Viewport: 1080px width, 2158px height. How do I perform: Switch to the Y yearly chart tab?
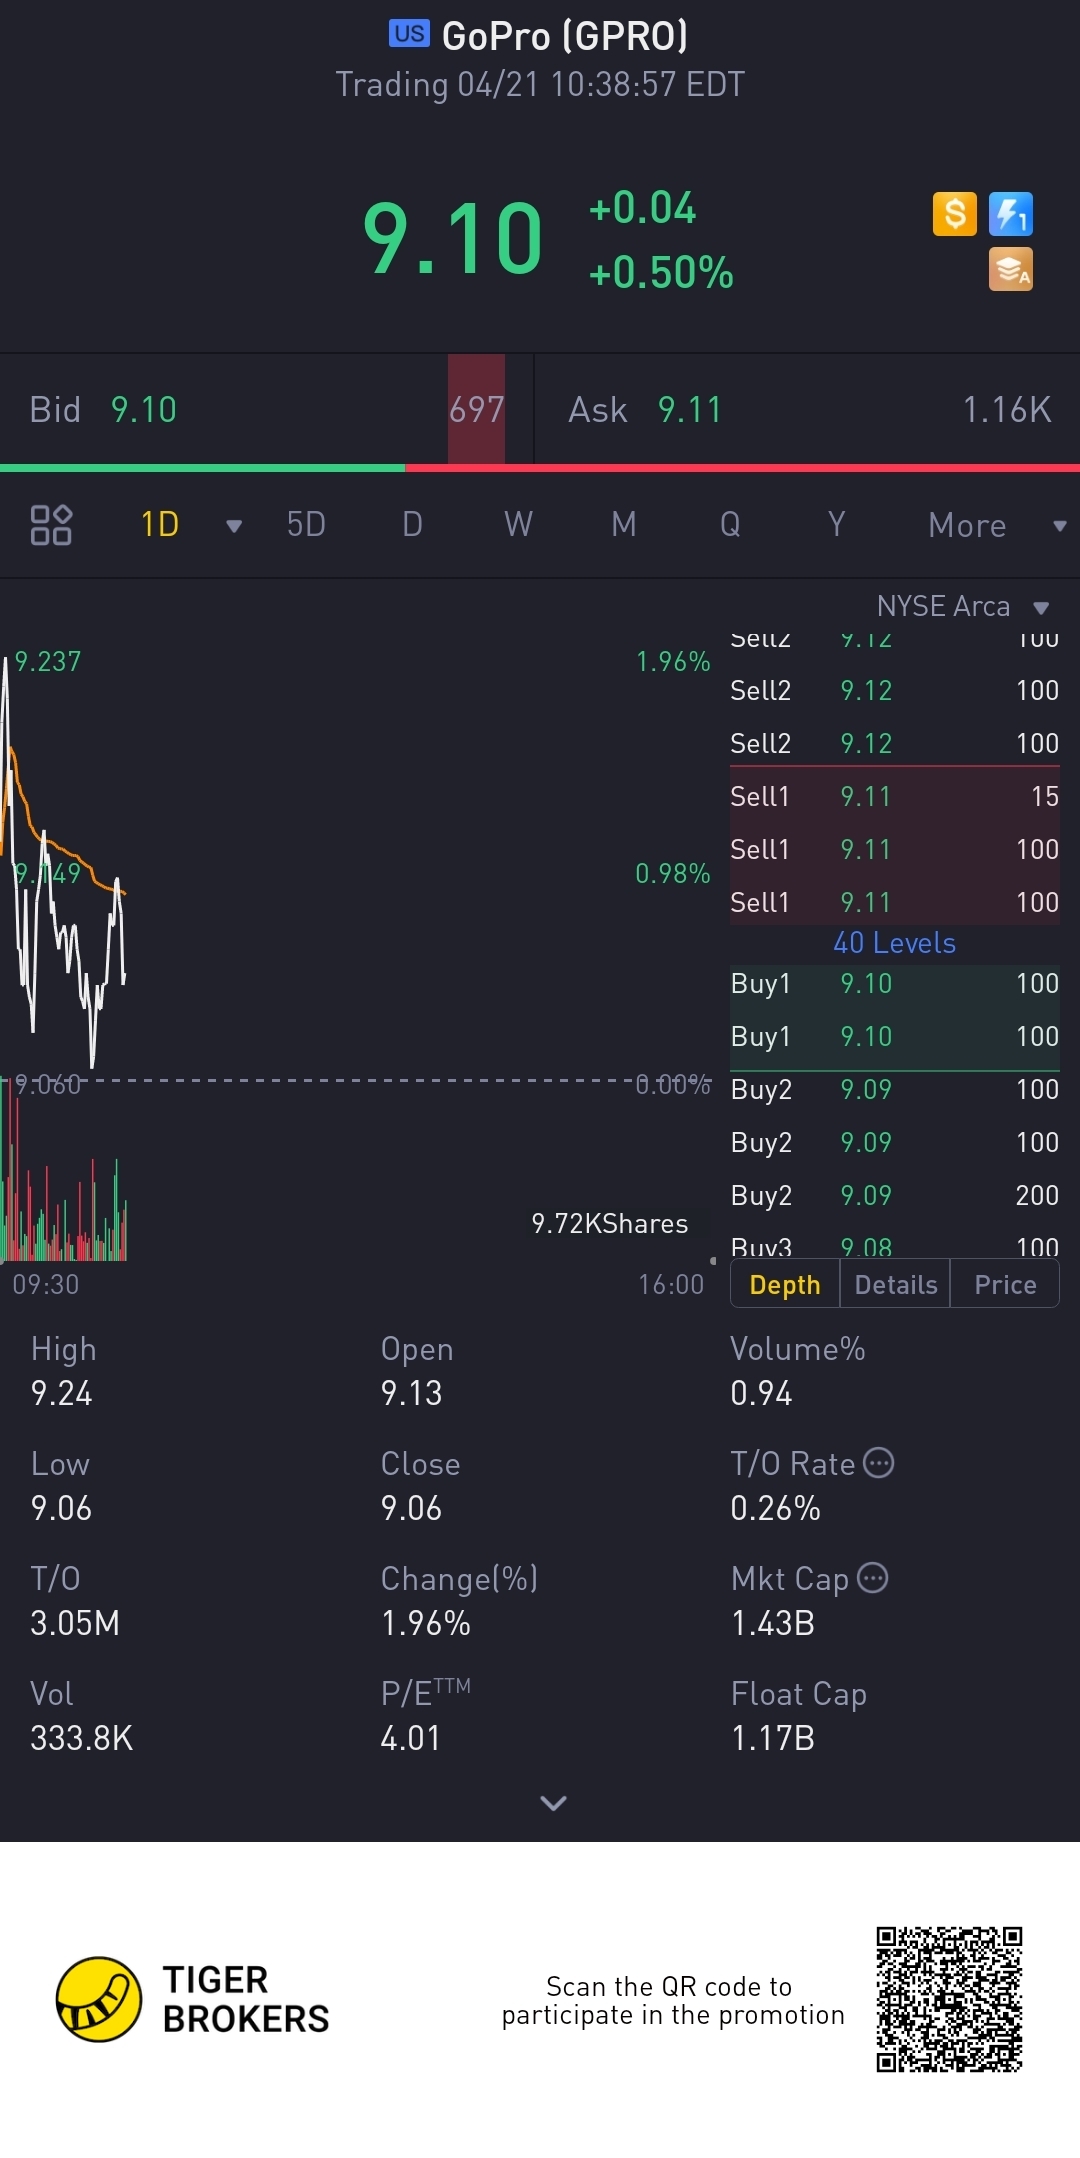836,524
